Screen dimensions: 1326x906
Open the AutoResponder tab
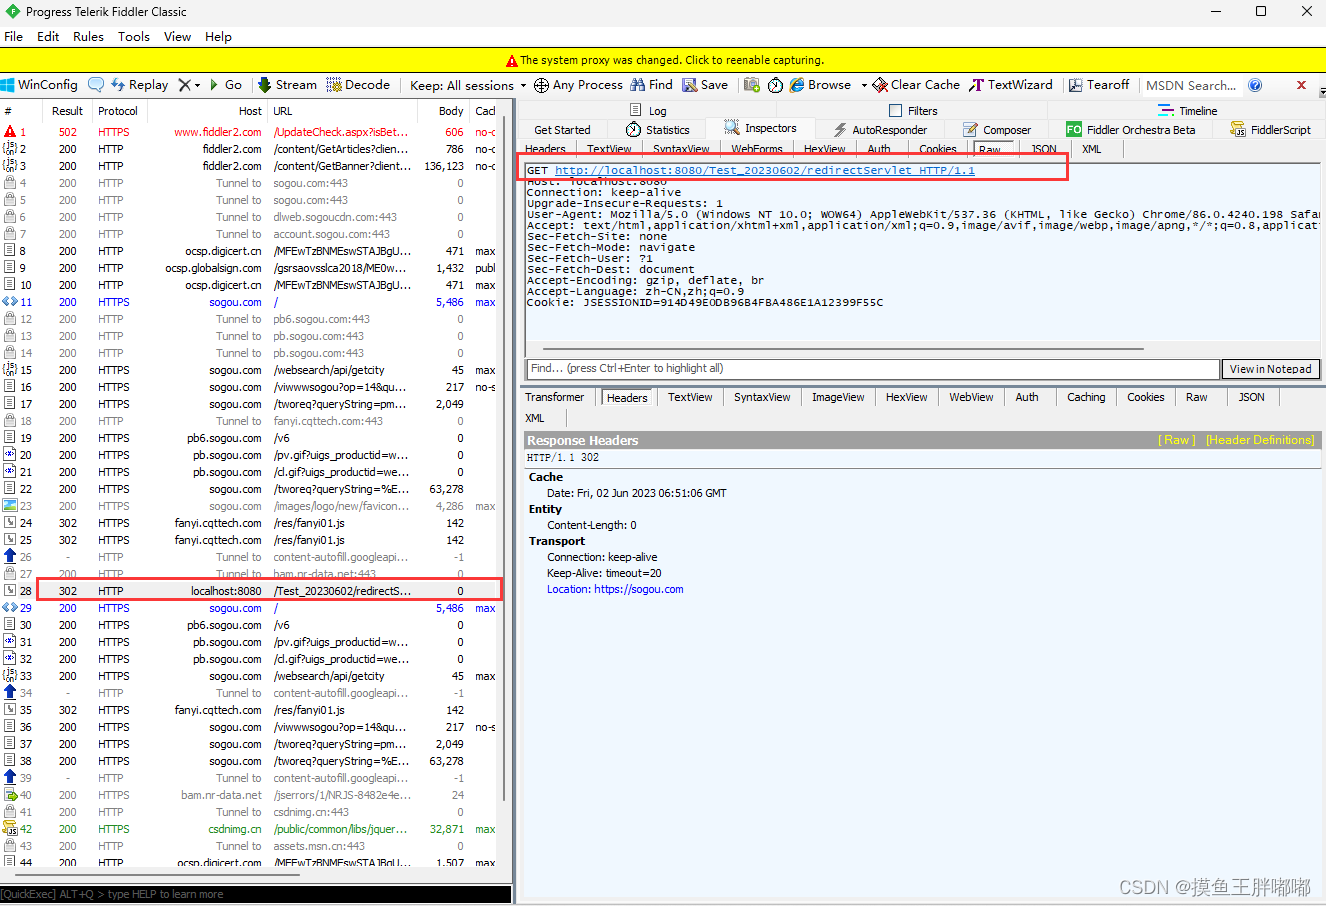pos(880,130)
